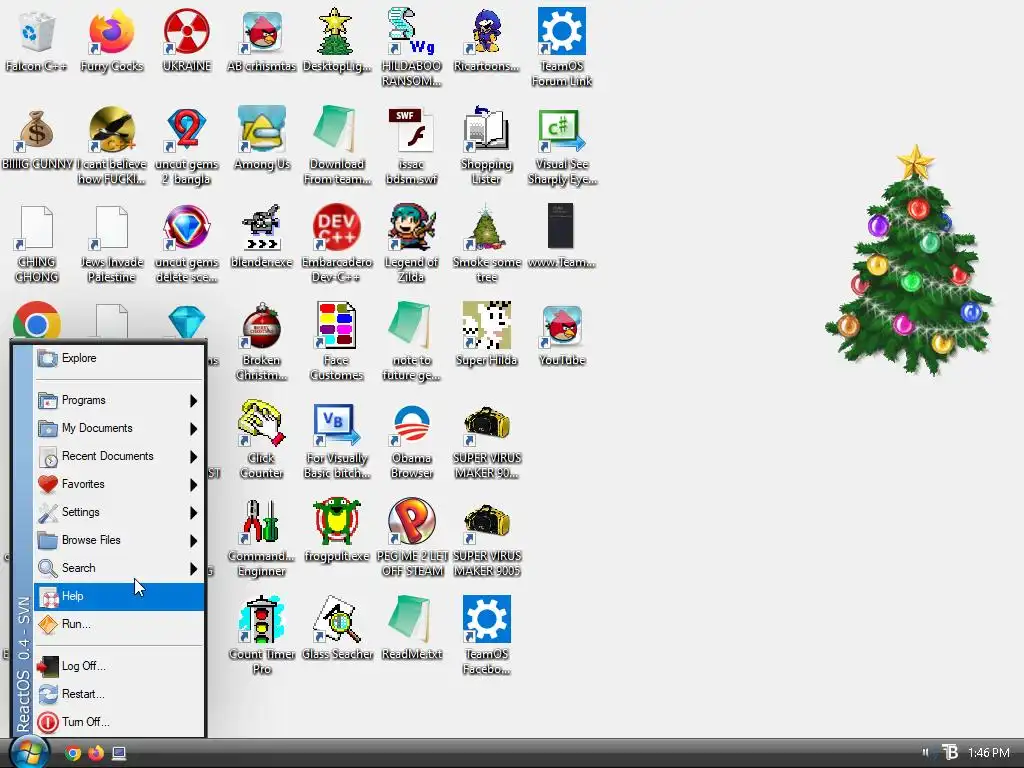
Task: Open Chrome from taskbar quick launch
Action: [x=73, y=753]
